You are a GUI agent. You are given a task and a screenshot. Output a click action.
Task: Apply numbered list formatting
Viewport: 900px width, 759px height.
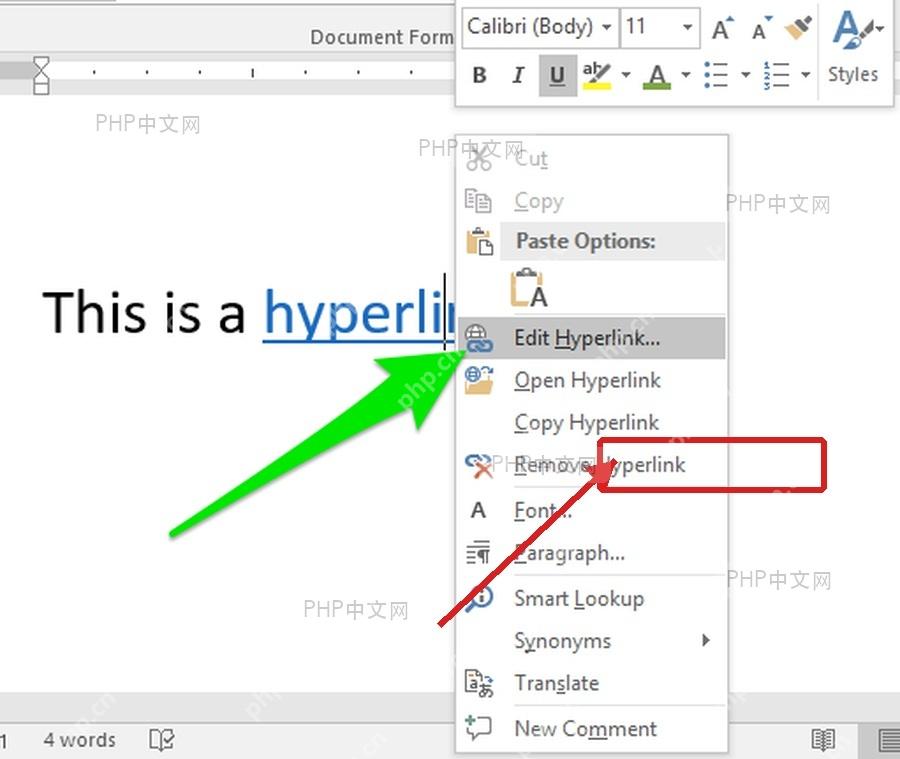pyautogui.click(x=777, y=75)
